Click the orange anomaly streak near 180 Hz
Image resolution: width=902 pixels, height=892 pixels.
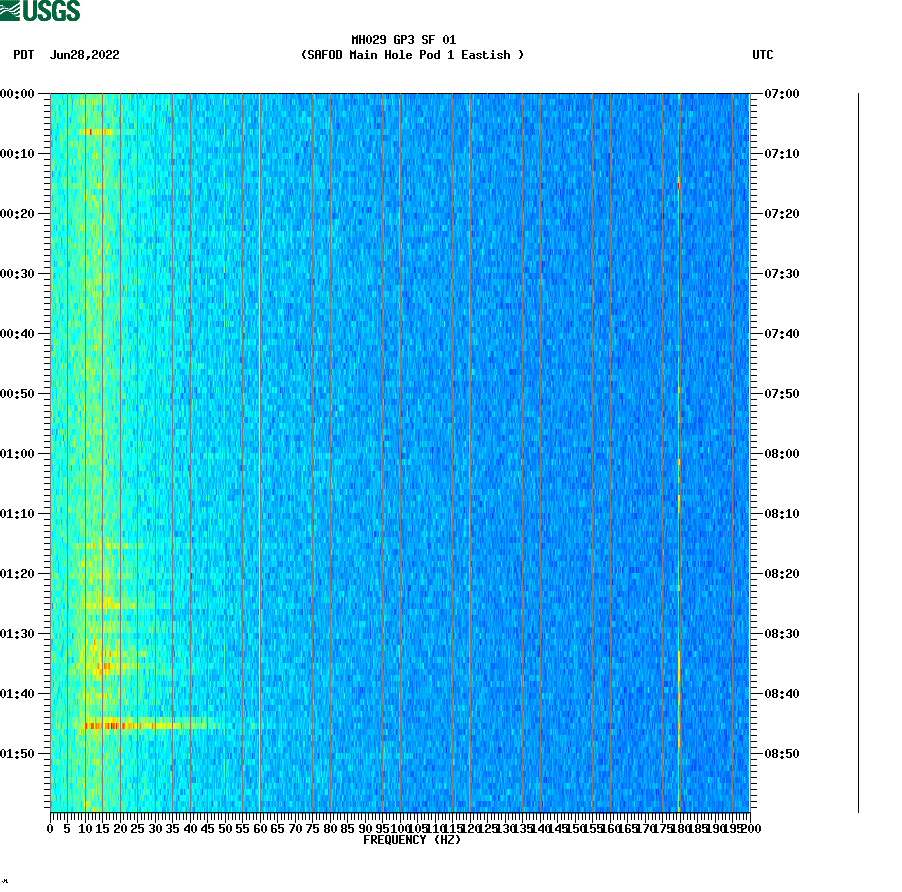click(680, 500)
